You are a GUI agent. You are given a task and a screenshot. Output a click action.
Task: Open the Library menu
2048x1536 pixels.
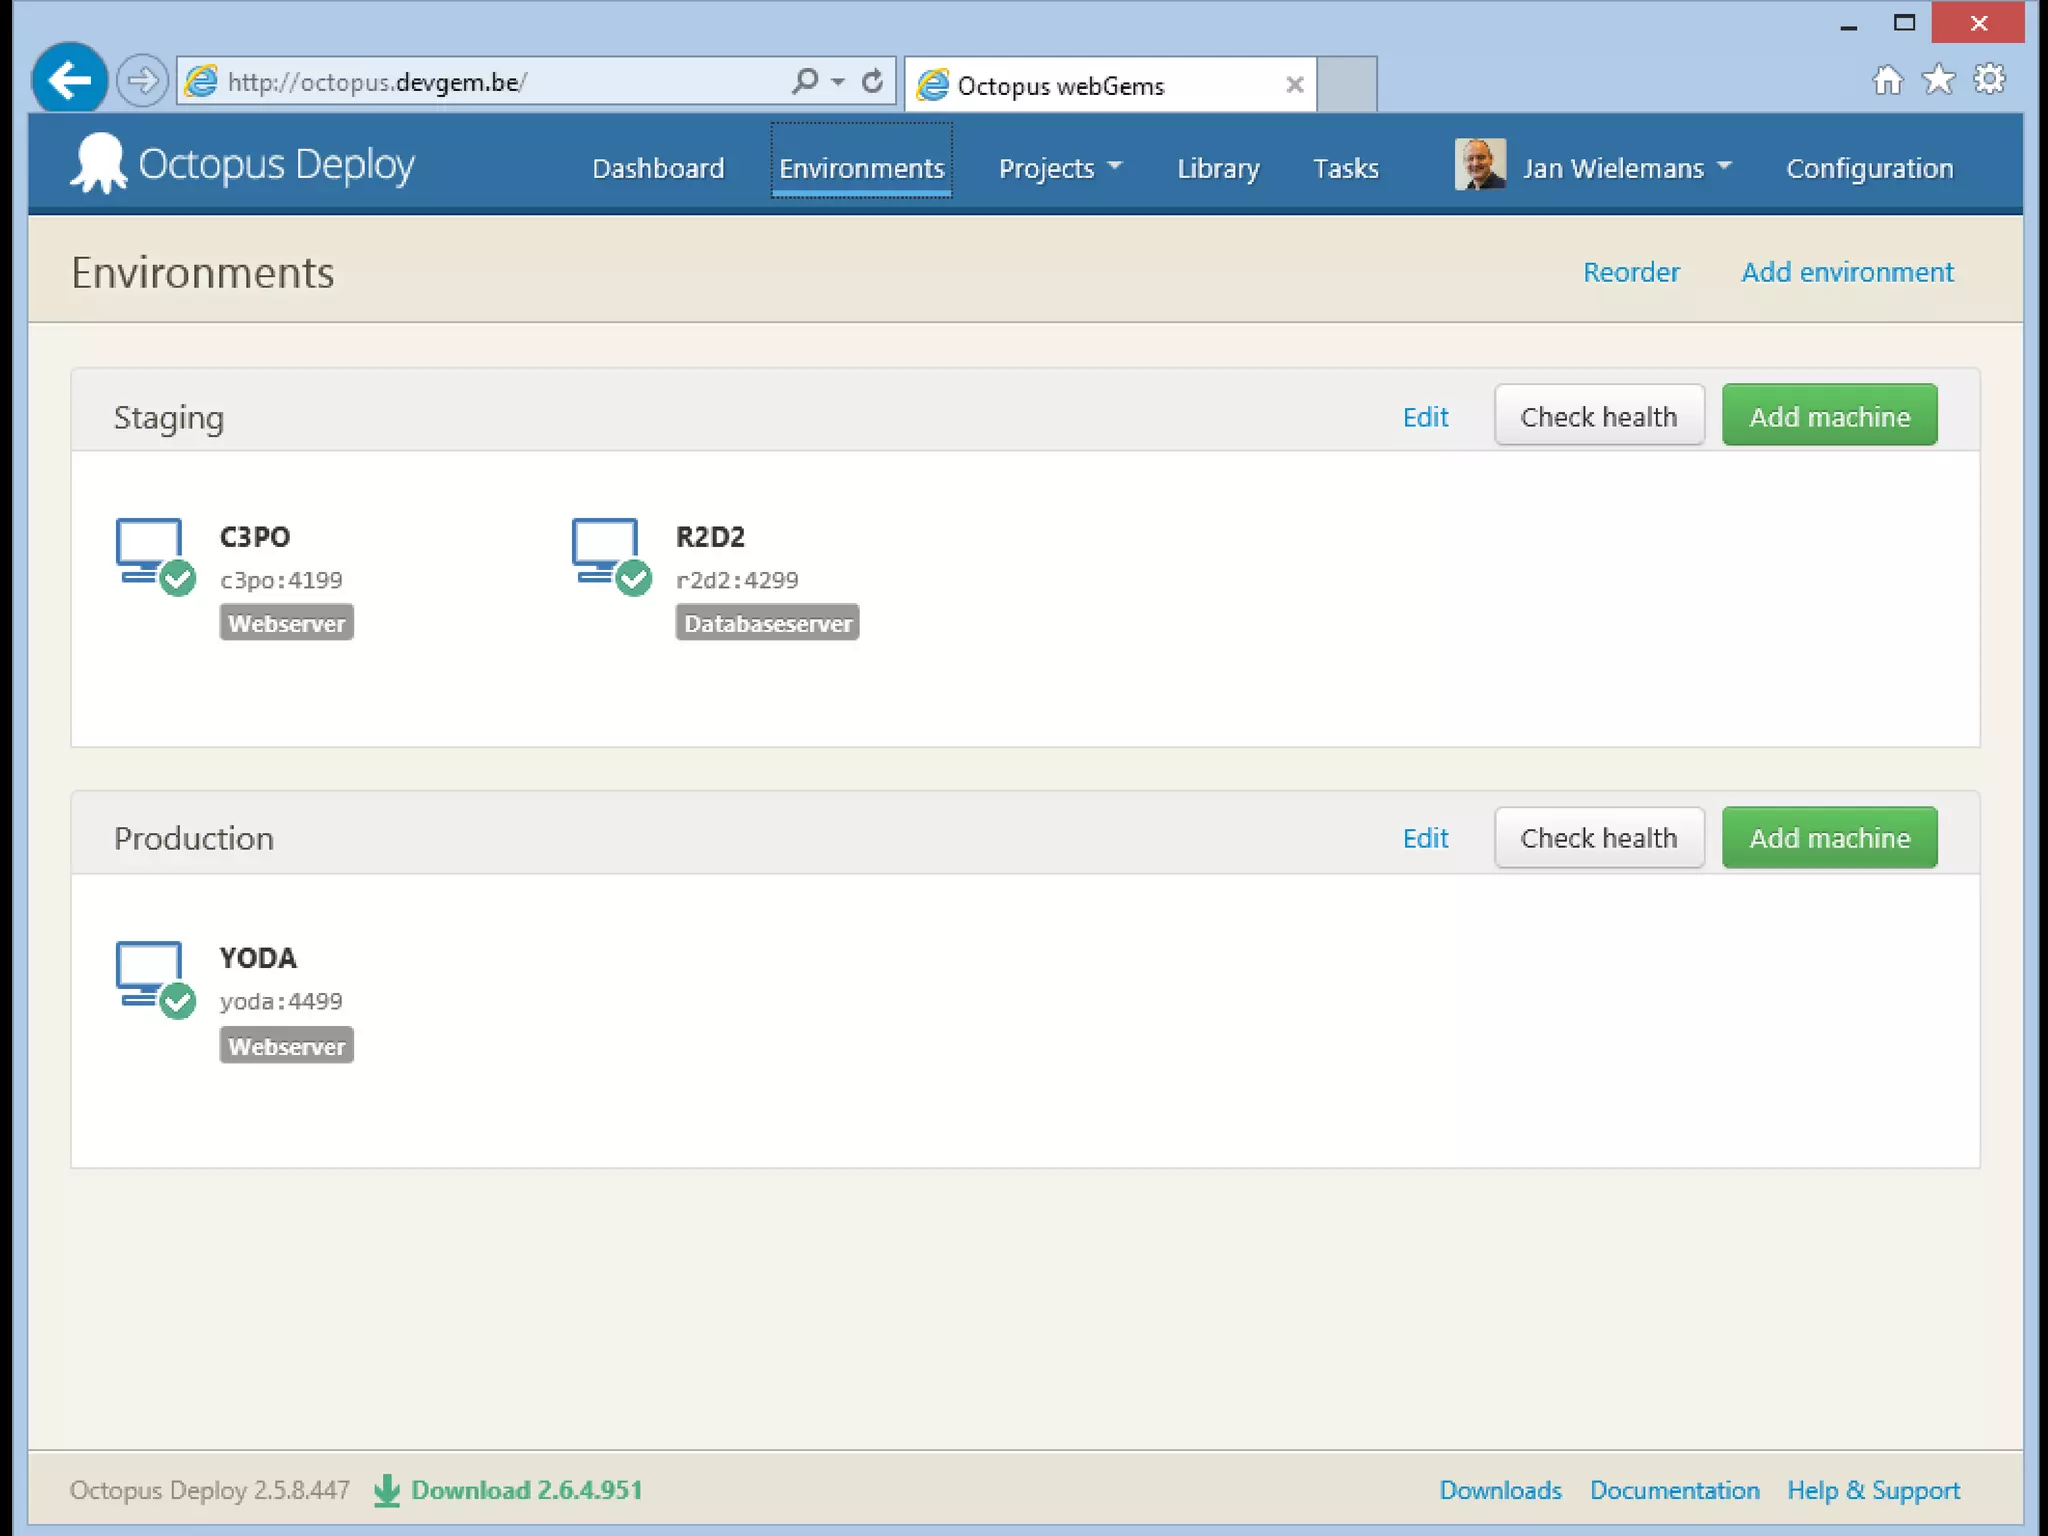click(1218, 168)
